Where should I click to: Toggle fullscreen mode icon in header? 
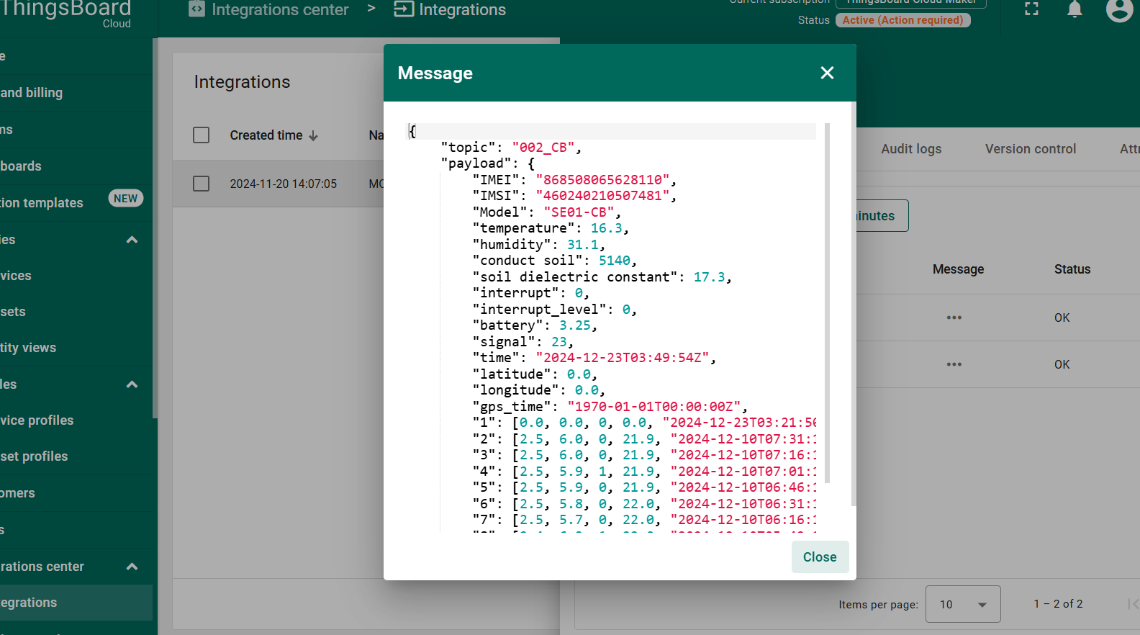tap(1032, 9)
